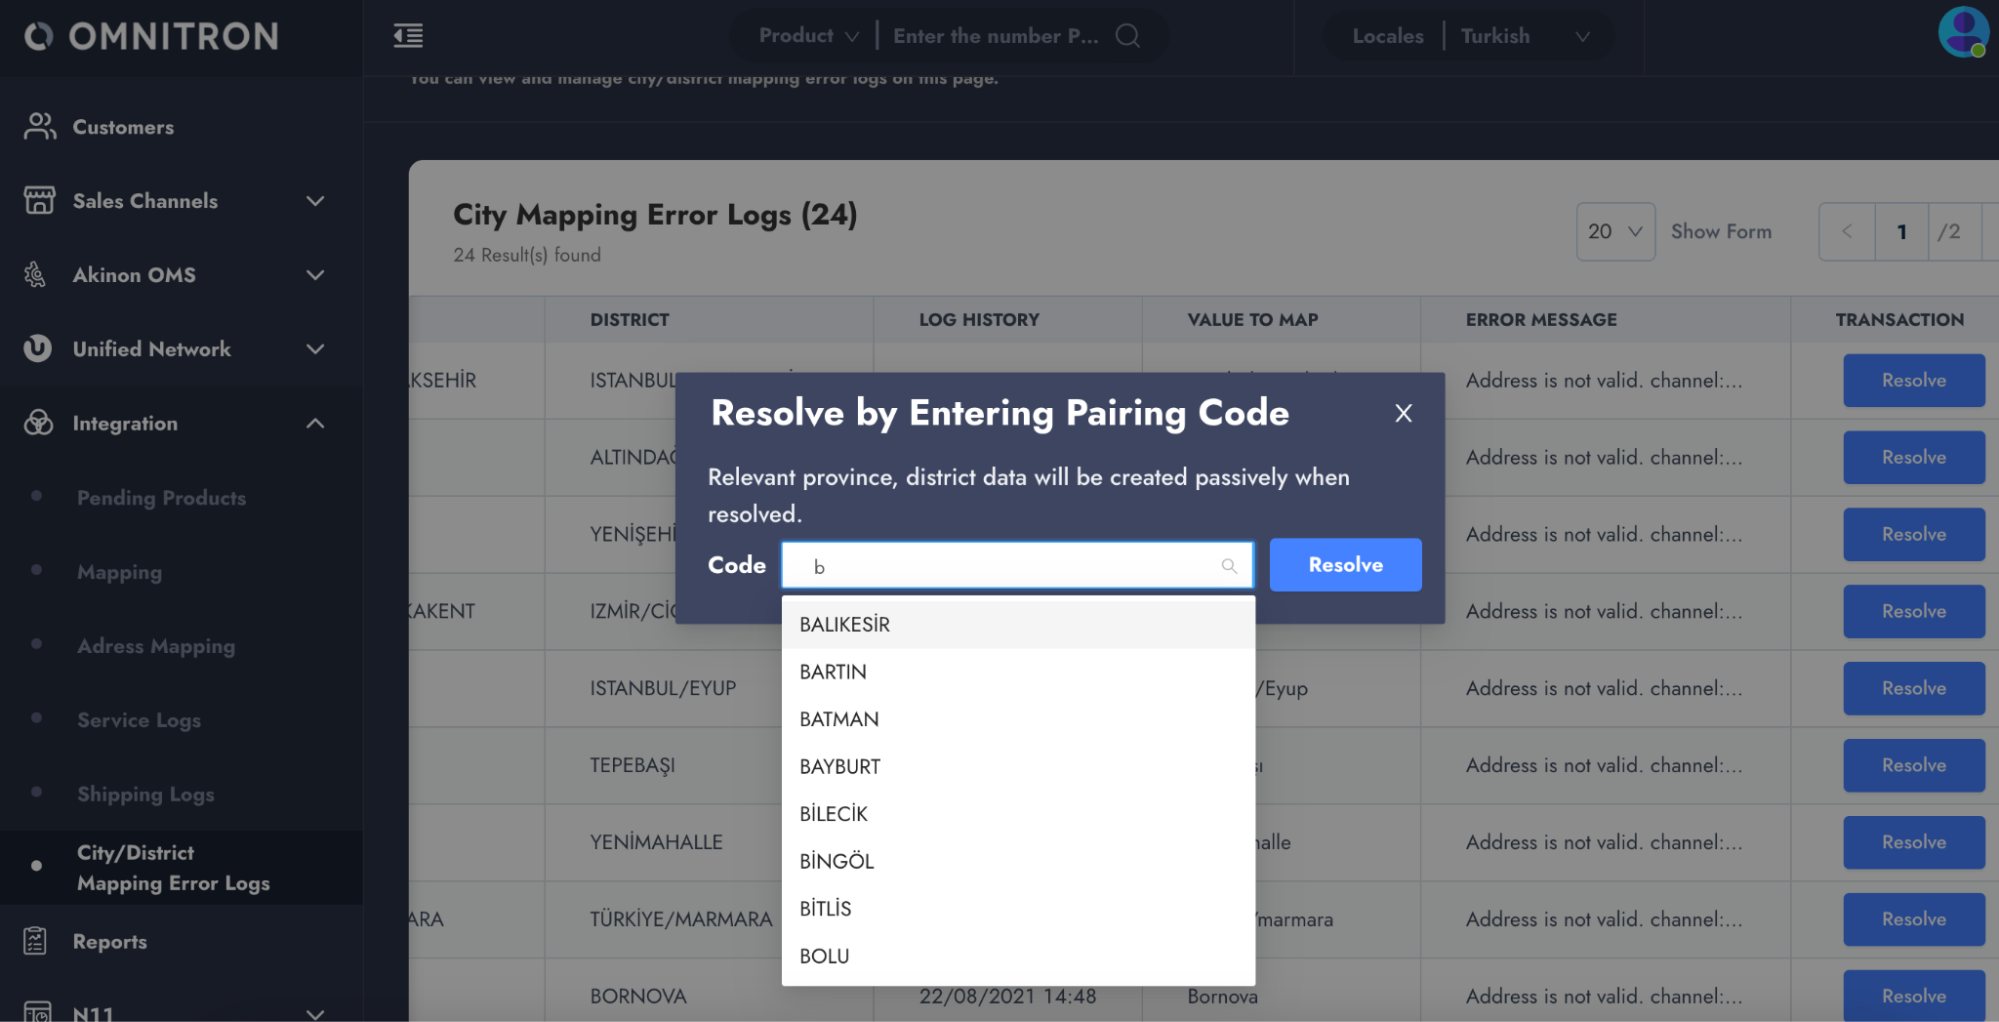Collapse the sidebar with the menu fold icon
This screenshot has height=1022, width=1999.
click(x=408, y=36)
